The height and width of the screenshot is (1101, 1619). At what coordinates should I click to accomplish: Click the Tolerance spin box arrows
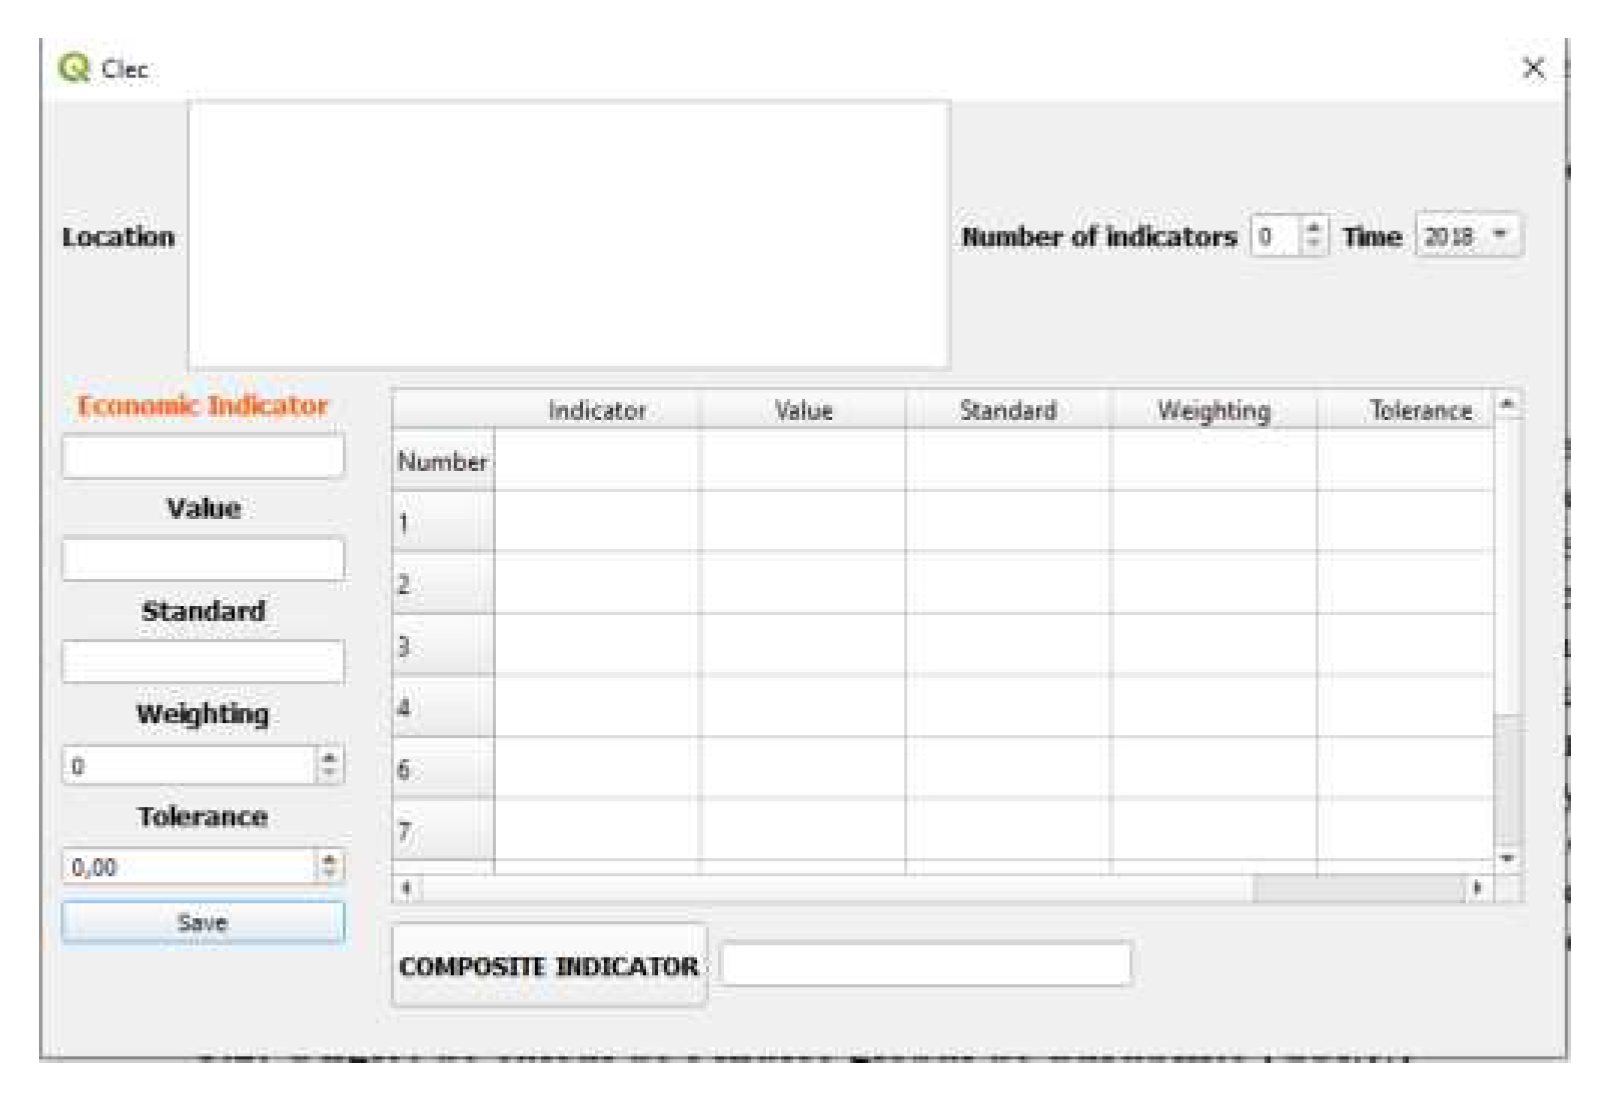[x=329, y=866]
